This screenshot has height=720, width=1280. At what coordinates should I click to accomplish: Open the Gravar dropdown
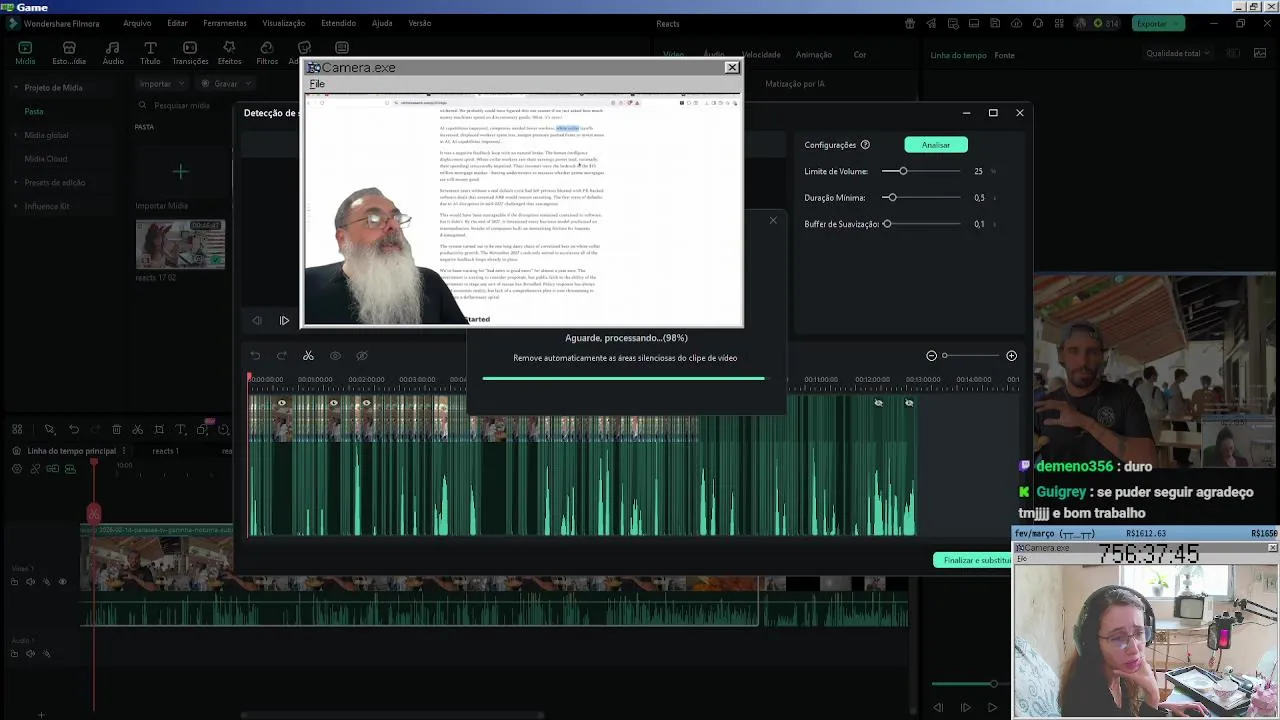tap(226, 84)
